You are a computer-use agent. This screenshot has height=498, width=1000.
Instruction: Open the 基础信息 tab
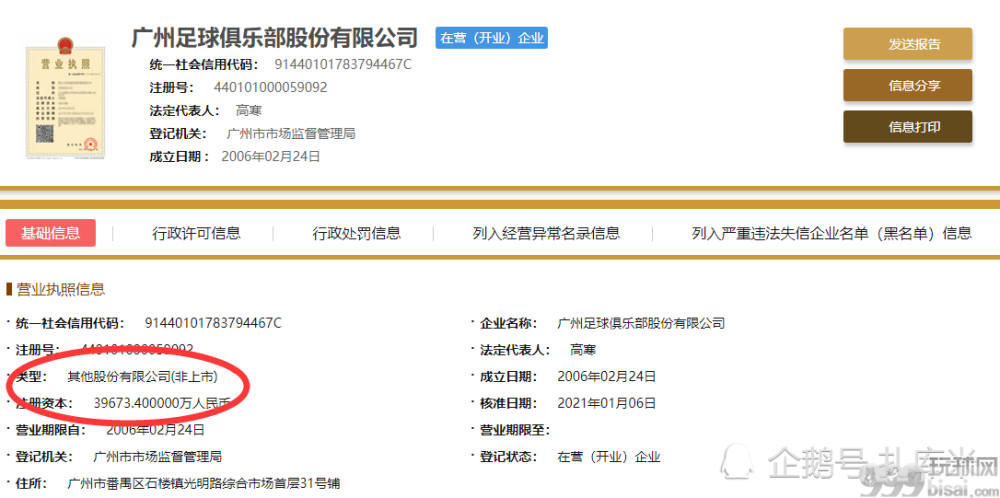pyautogui.click(x=50, y=233)
